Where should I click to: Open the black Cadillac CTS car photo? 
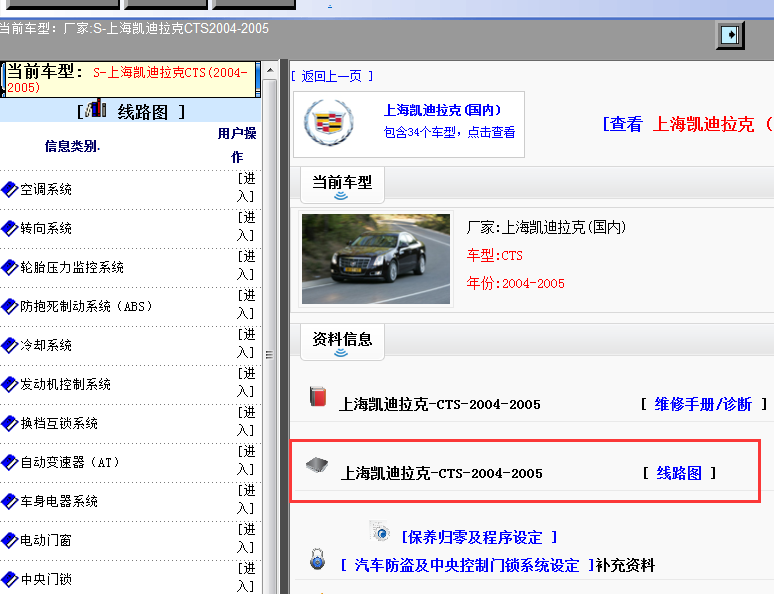[x=376, y=259]
